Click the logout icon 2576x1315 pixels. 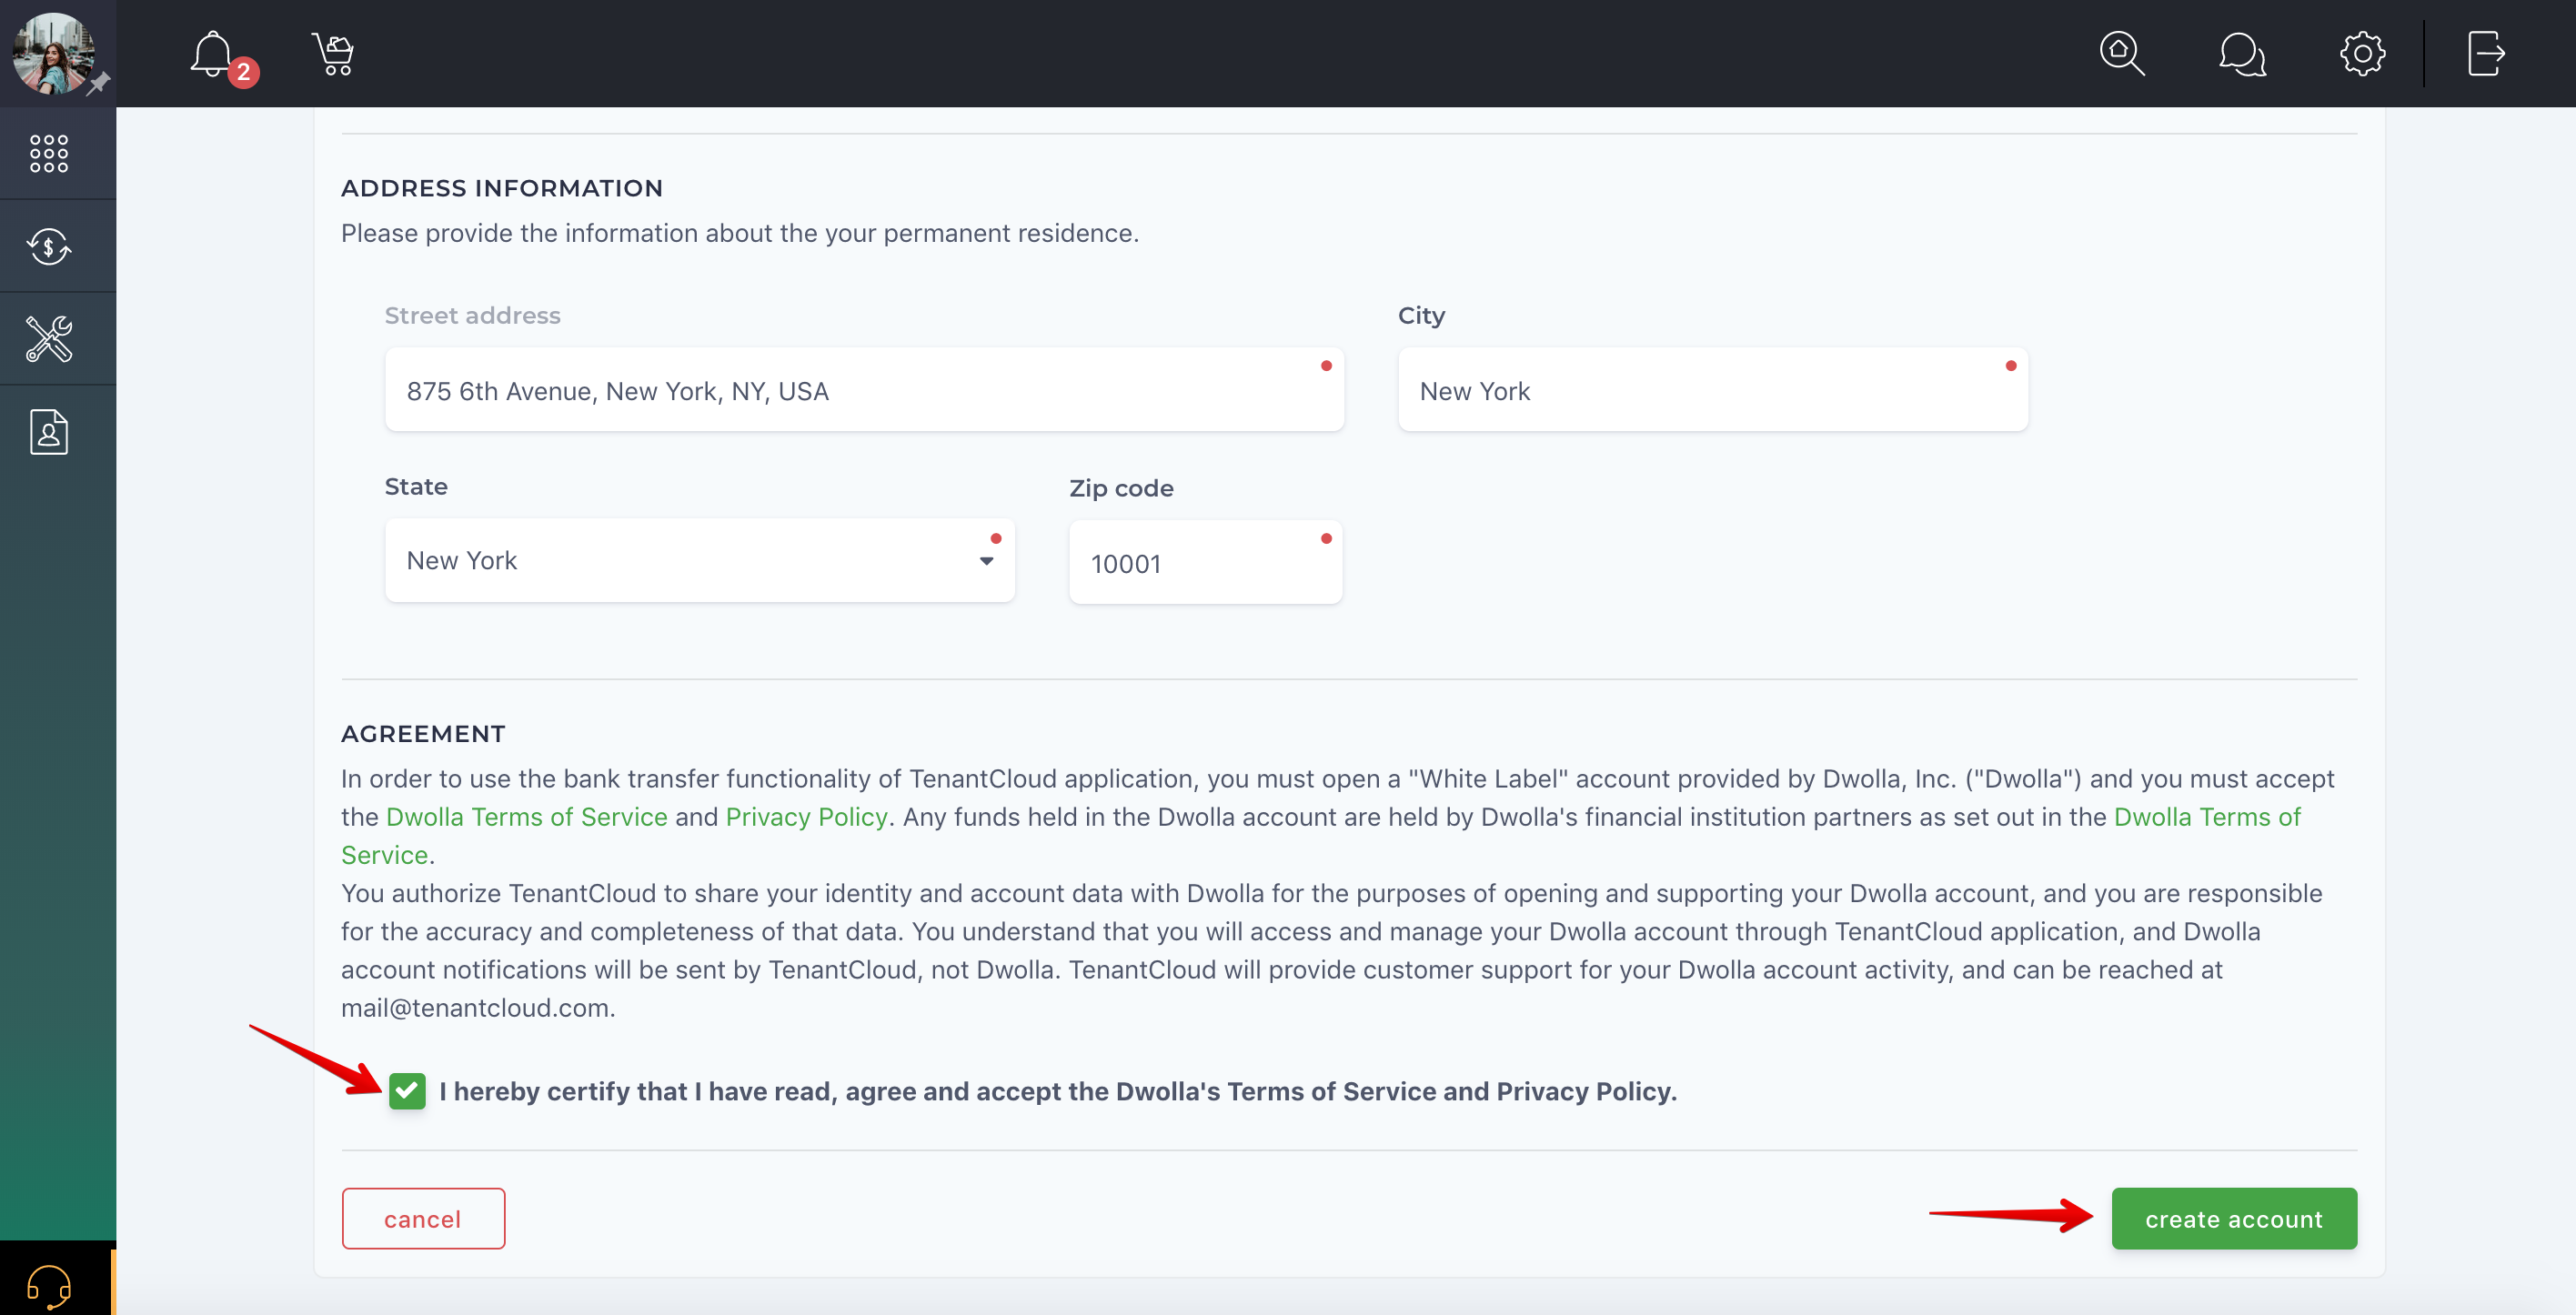(x=2485, y=54)
